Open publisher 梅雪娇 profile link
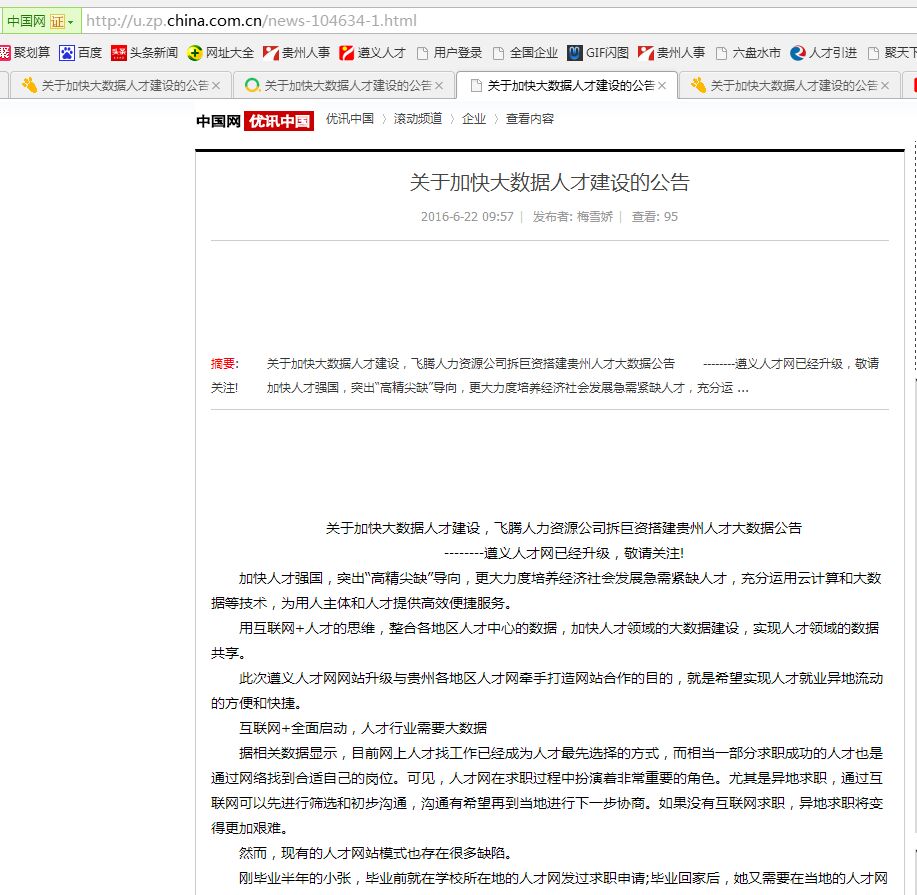 click(595, 217)
